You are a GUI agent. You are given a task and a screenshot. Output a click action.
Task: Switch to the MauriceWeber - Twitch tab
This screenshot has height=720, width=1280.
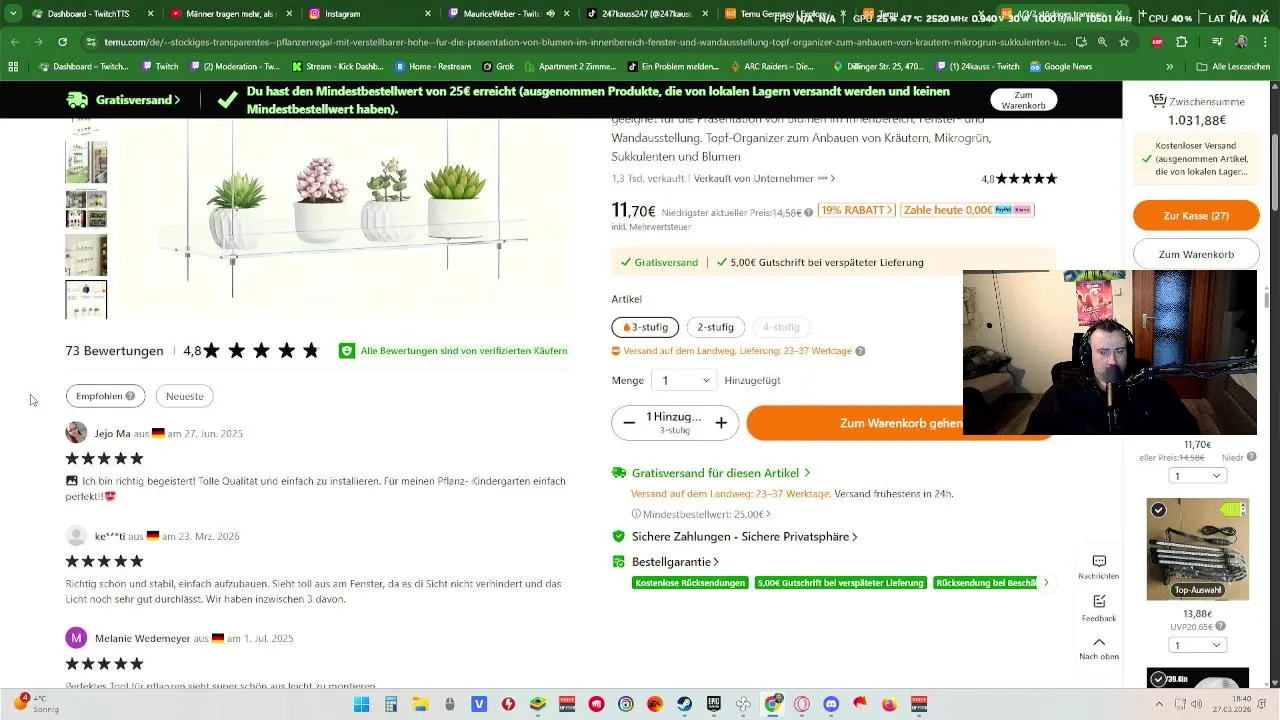click(508, 14)
